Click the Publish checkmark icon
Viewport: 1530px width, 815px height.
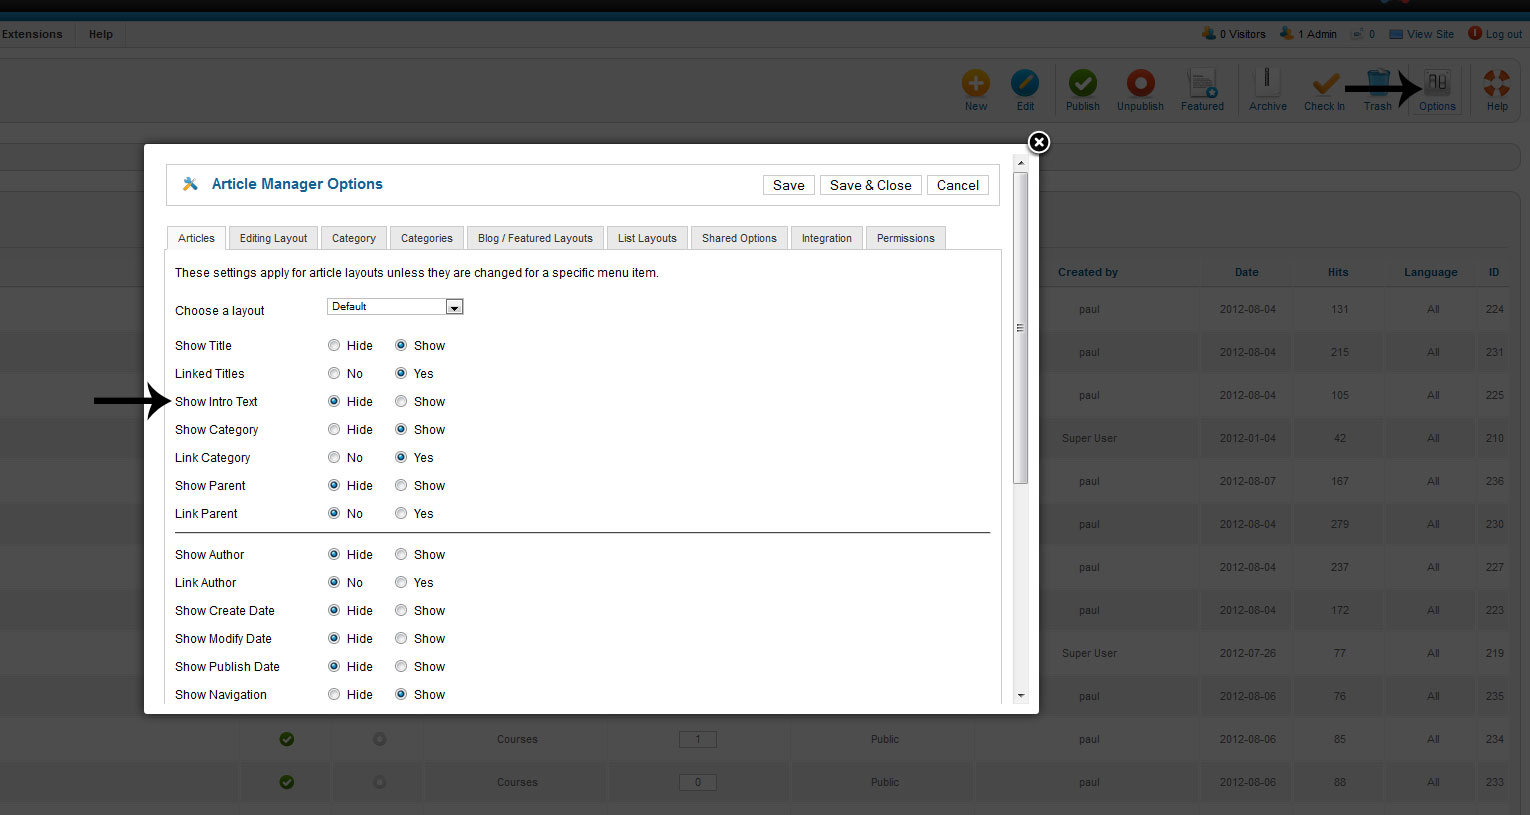(1082, 83)
